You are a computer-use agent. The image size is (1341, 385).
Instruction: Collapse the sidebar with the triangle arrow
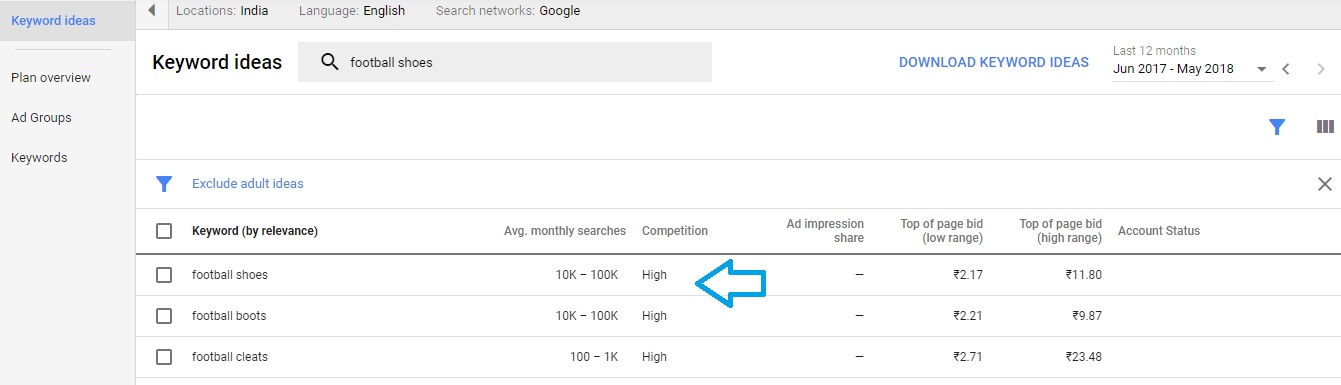click(151, 11)
